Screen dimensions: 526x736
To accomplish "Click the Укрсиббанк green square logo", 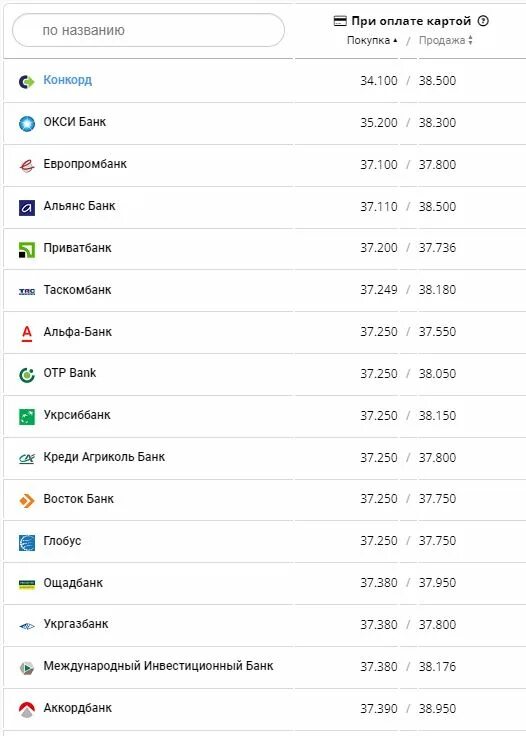I will [27, 417].
